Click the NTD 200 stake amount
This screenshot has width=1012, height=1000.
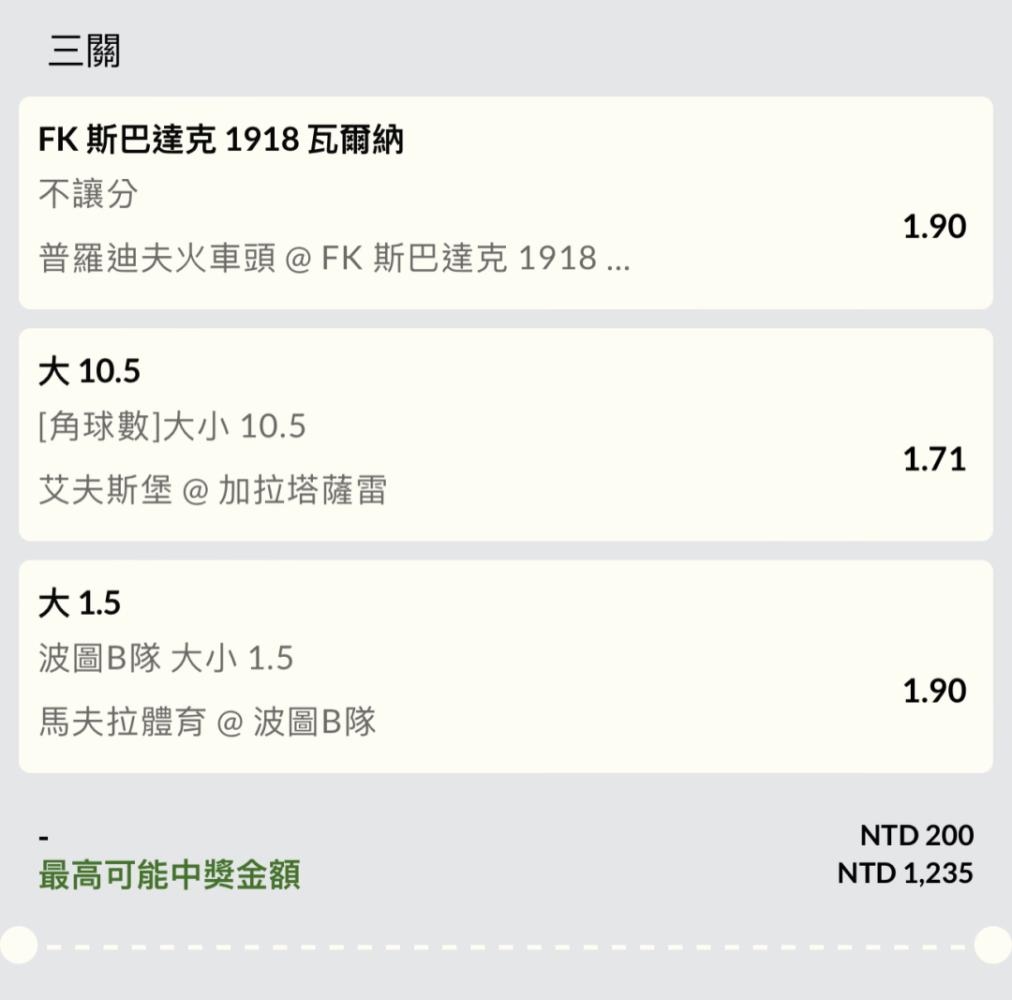pyautogui.click(x=916, y=835)
